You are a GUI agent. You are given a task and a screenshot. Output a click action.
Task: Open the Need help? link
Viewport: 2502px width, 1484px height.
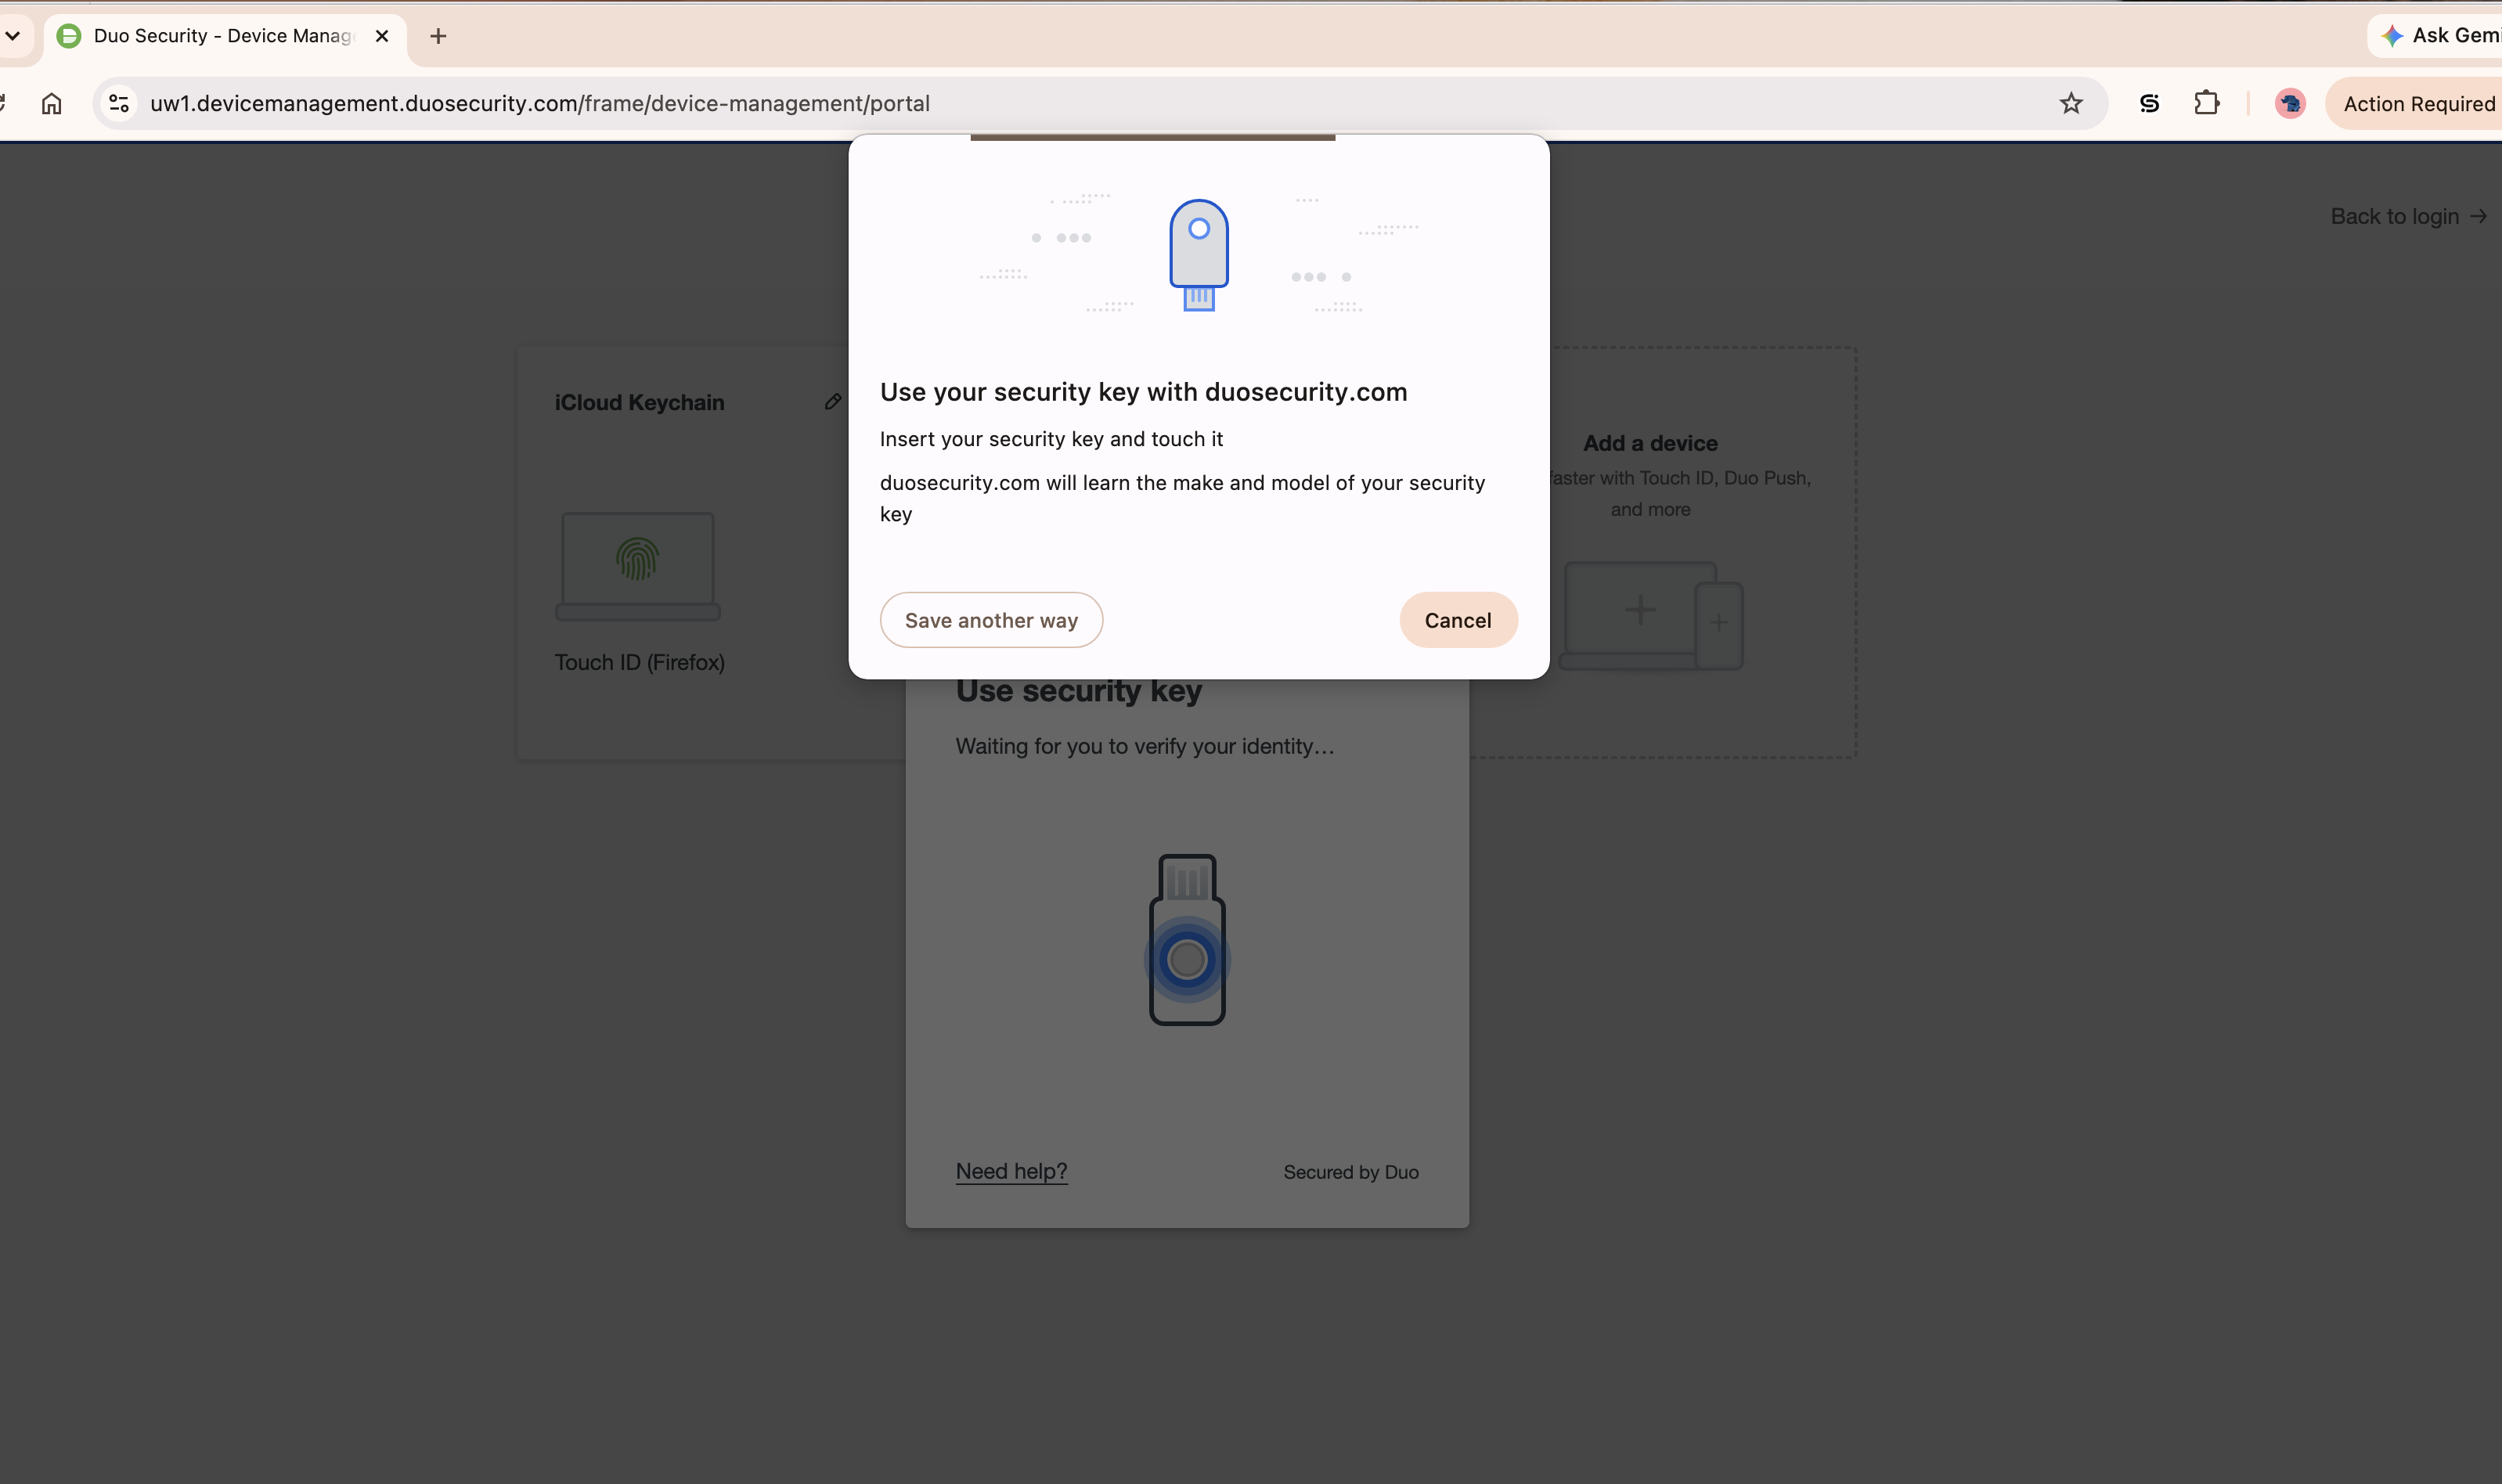point(1011,1171)
